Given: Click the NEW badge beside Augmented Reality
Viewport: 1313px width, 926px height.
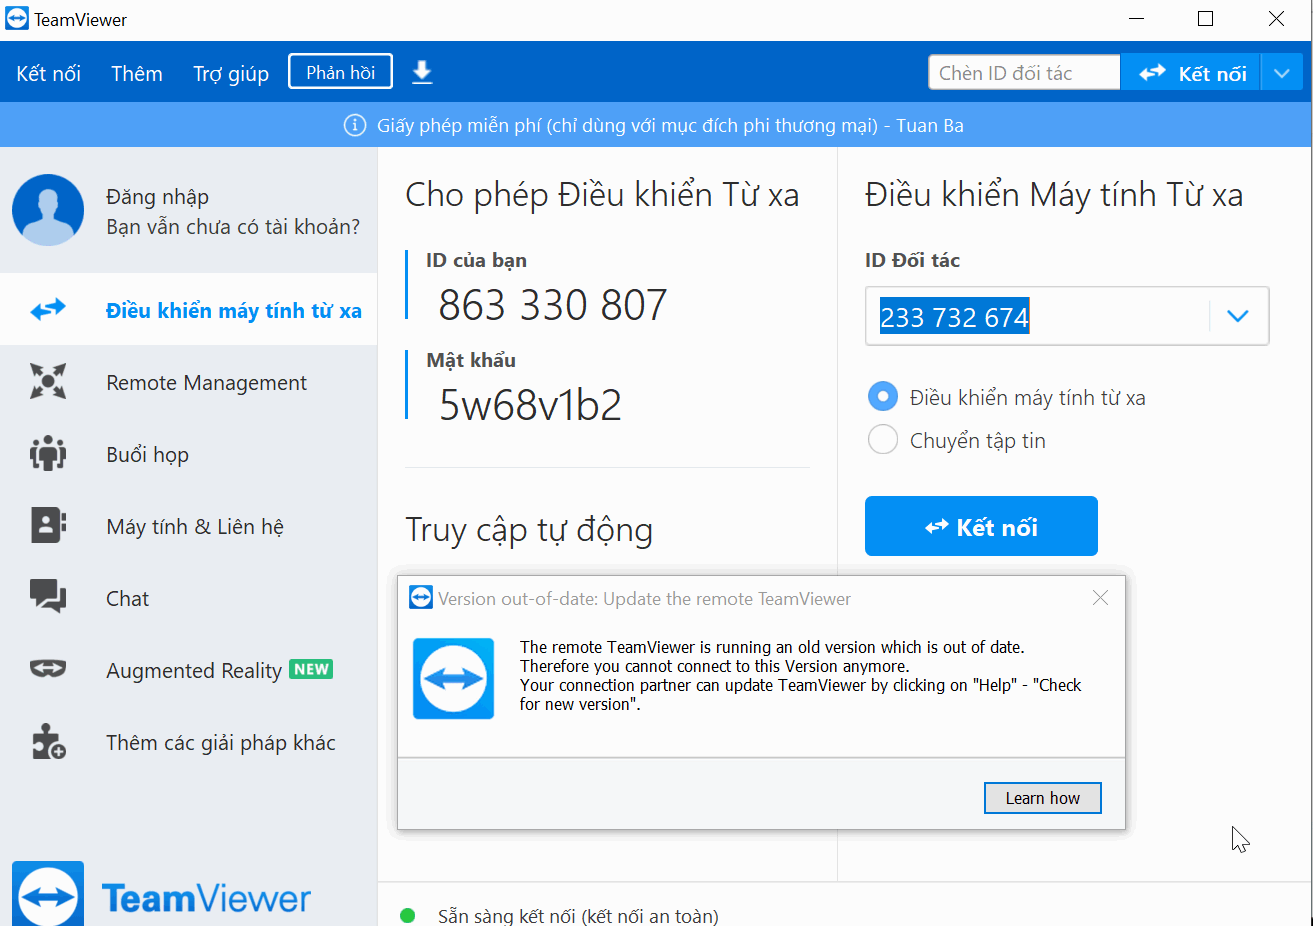Looking at the screenshot, I should click(x=311, y=669).
